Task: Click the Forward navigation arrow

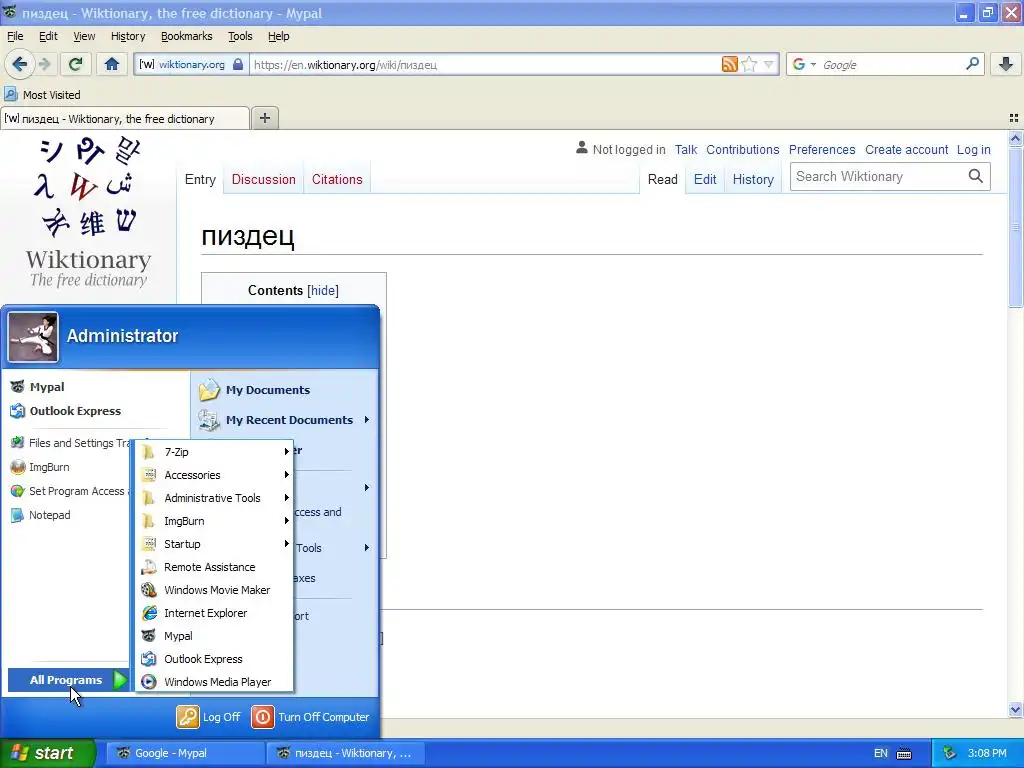Action: pyautogui.click(x=44, y=64)
